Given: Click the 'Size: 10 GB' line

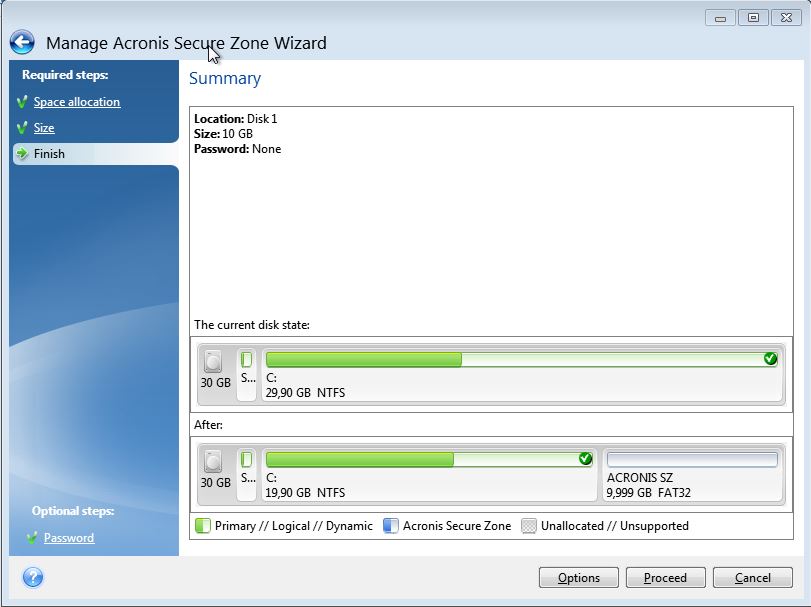Looking at the screenshot, I should pyautogui.click(x=223, y=133).
